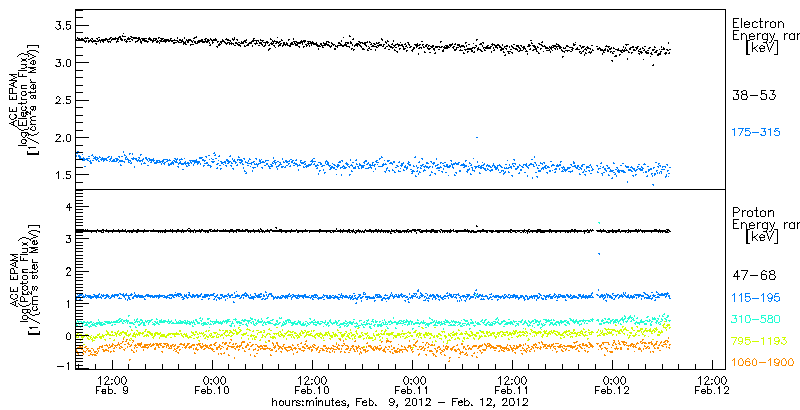Select the 47-68 proton energy label

(x=754, y=276)
